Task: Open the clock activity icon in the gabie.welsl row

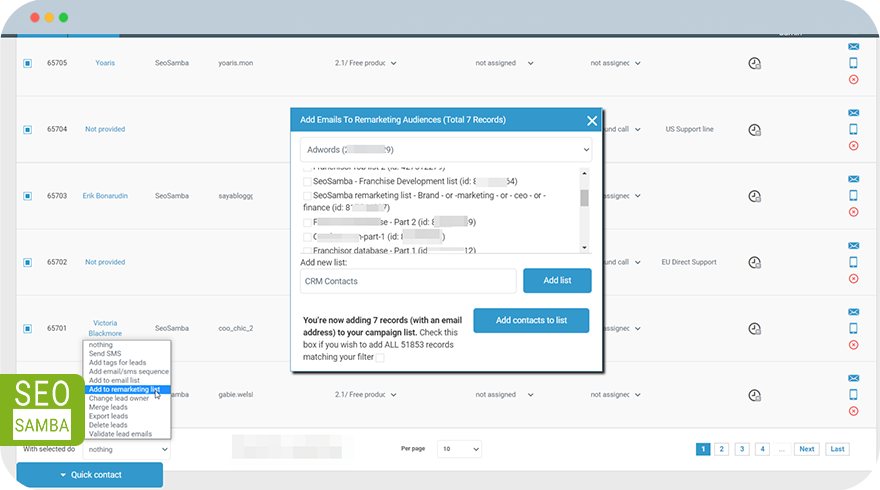Action: (x=754, y=396)
